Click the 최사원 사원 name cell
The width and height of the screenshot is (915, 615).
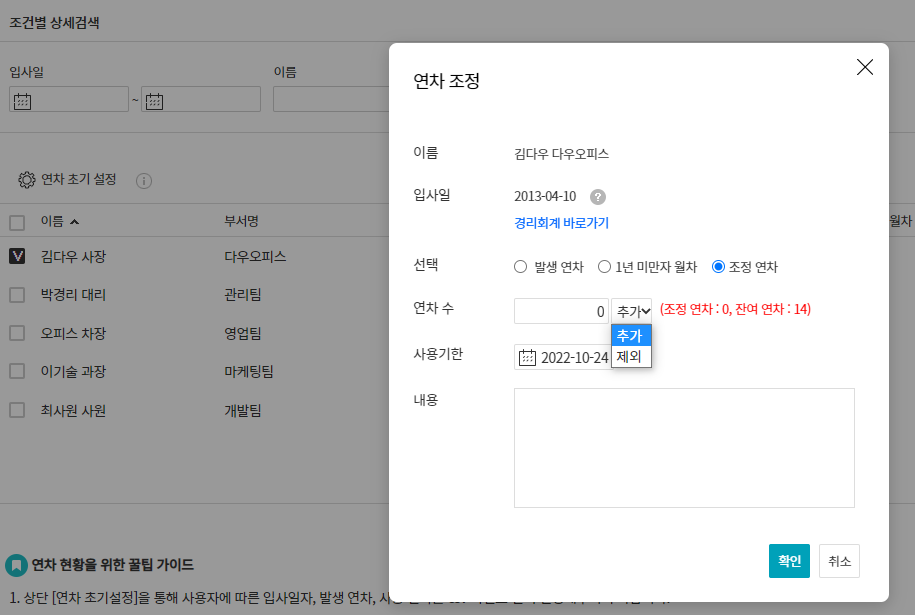point(73,410)
